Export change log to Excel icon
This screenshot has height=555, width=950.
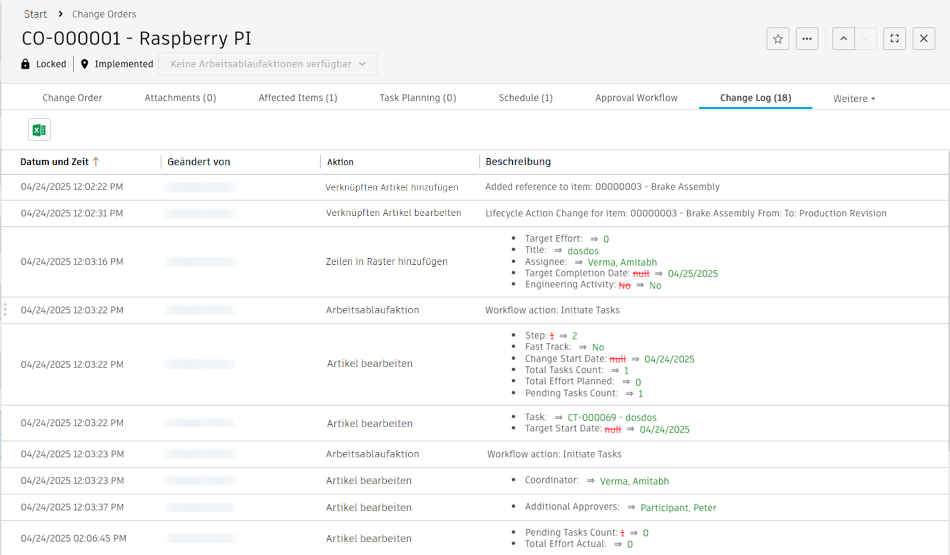[39, 130]
